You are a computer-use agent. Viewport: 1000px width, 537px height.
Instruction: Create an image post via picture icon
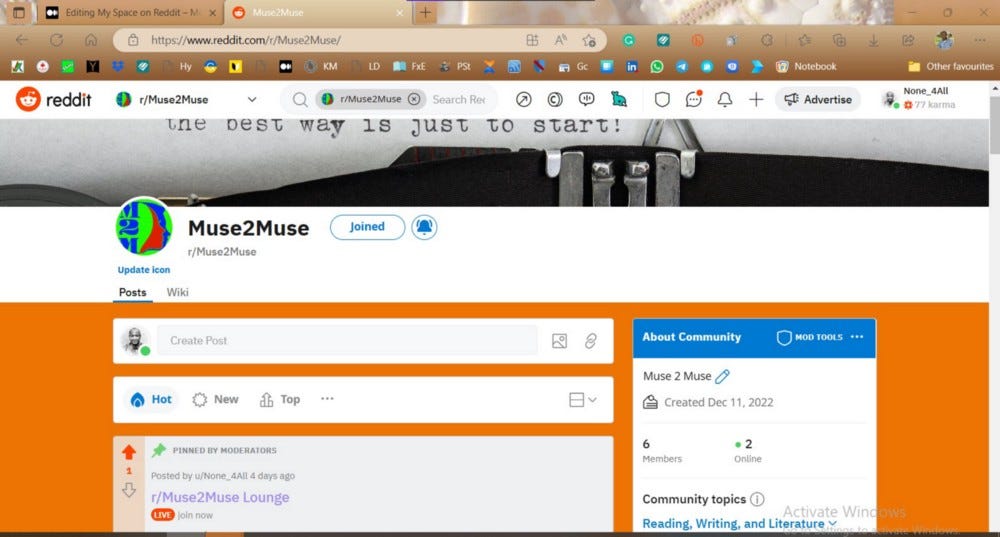559,341
